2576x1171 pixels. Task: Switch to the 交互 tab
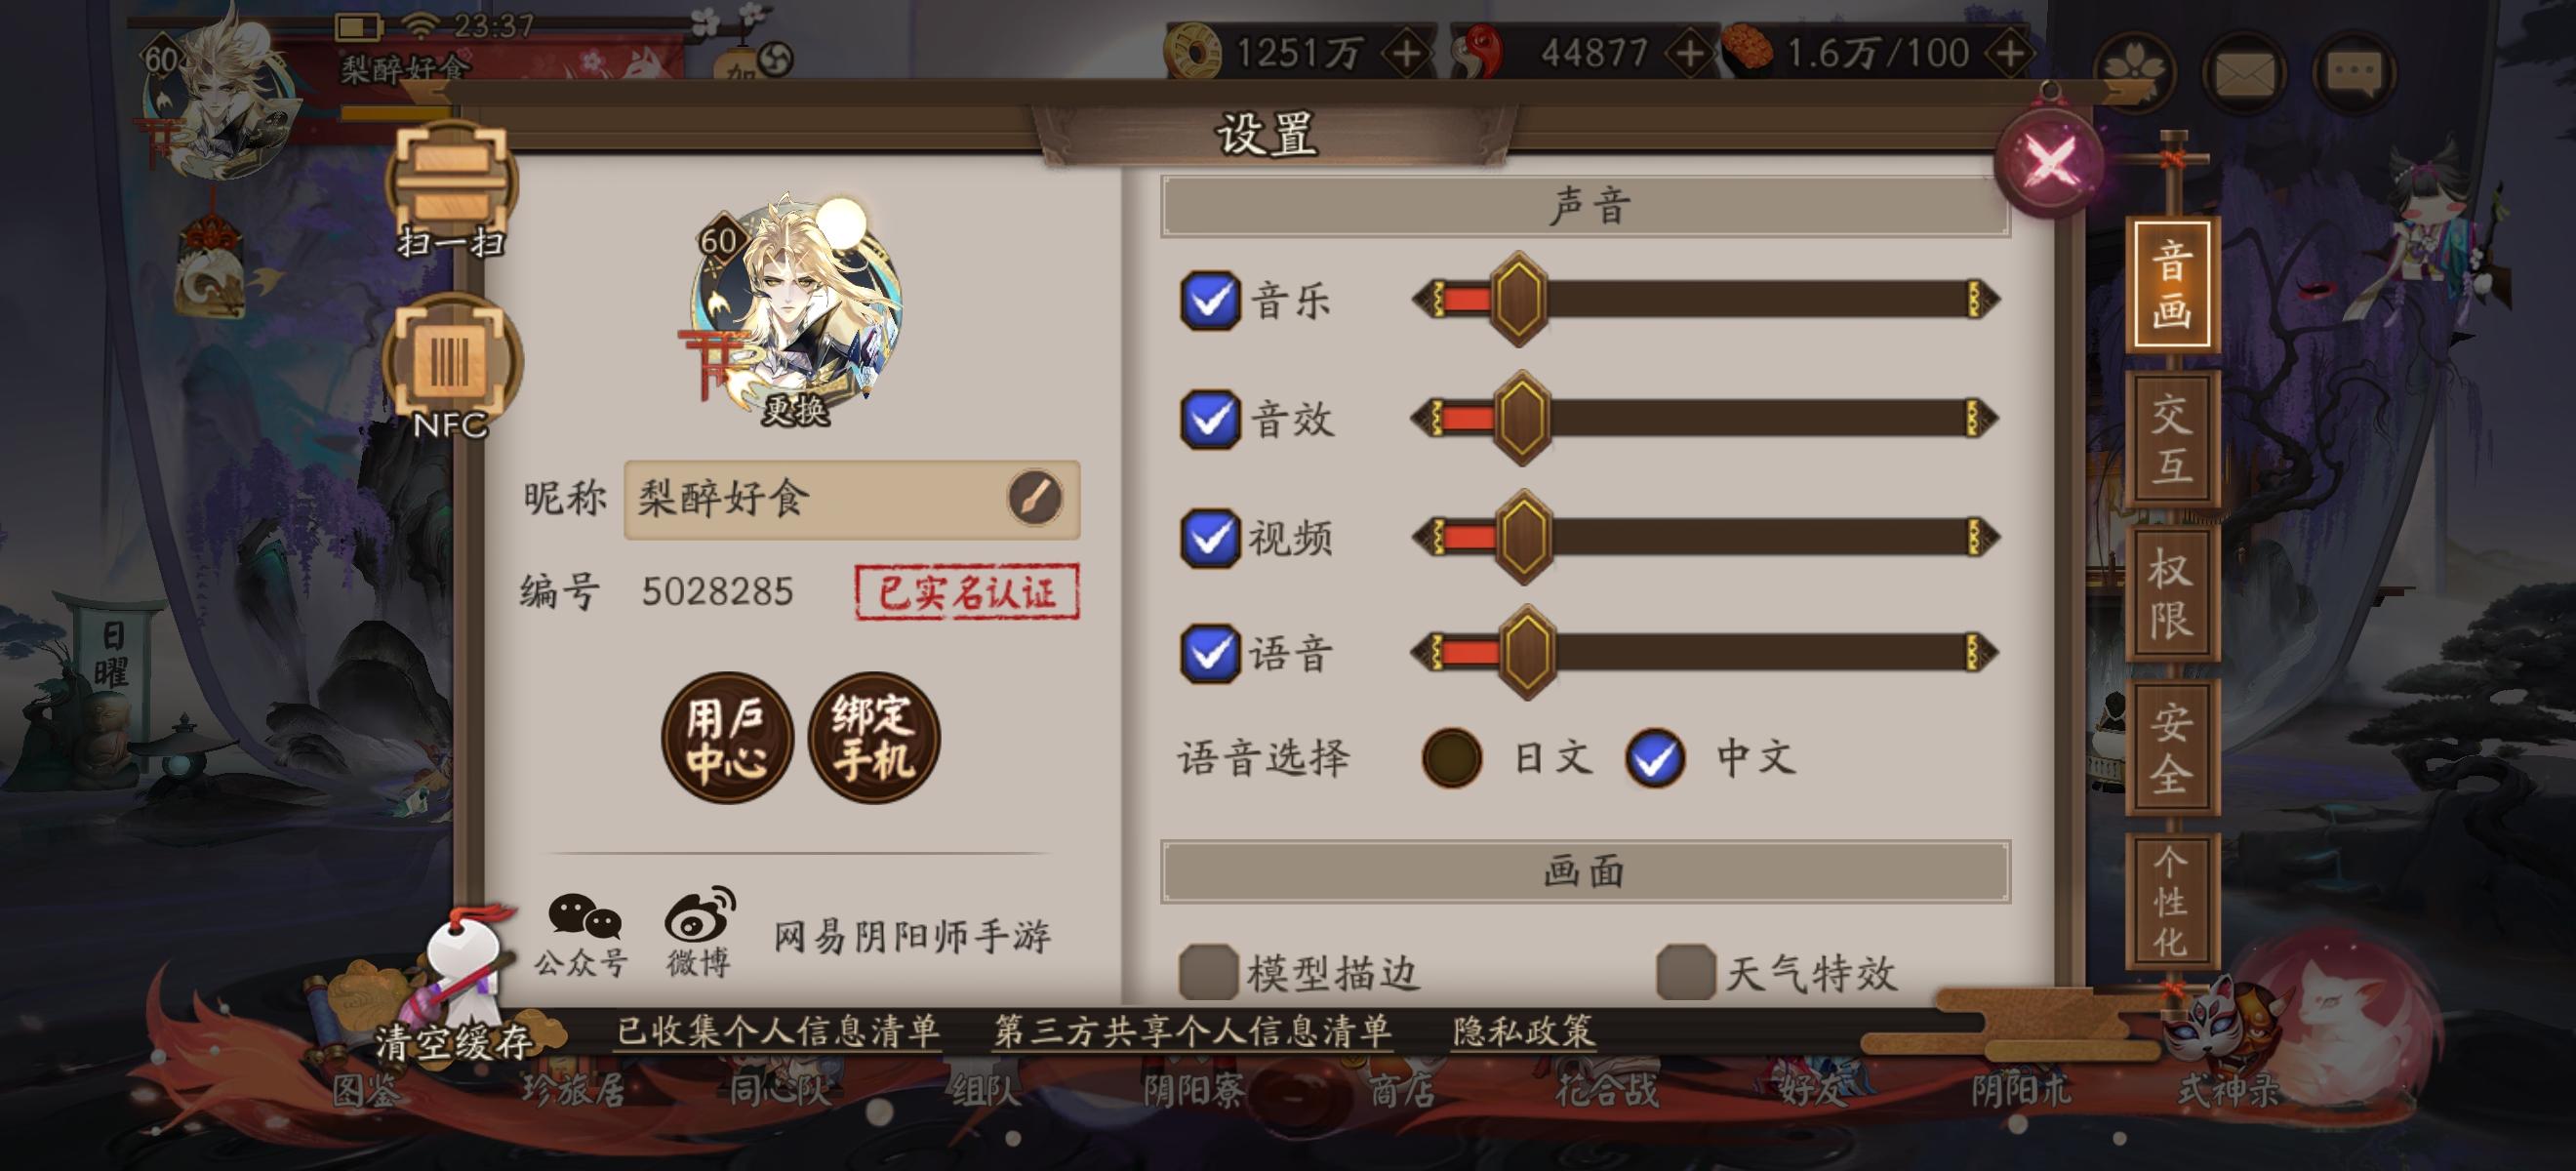[x=2172, y=439]
